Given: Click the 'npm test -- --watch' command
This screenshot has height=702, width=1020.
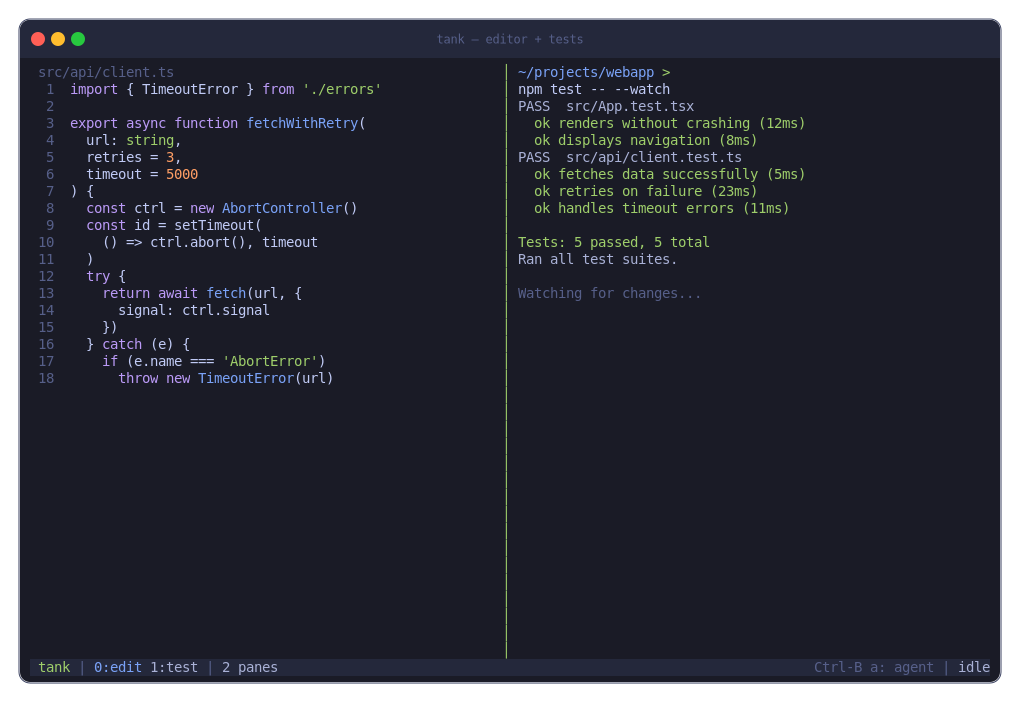Looking at the screenshot, I should (x=594, y=89).
